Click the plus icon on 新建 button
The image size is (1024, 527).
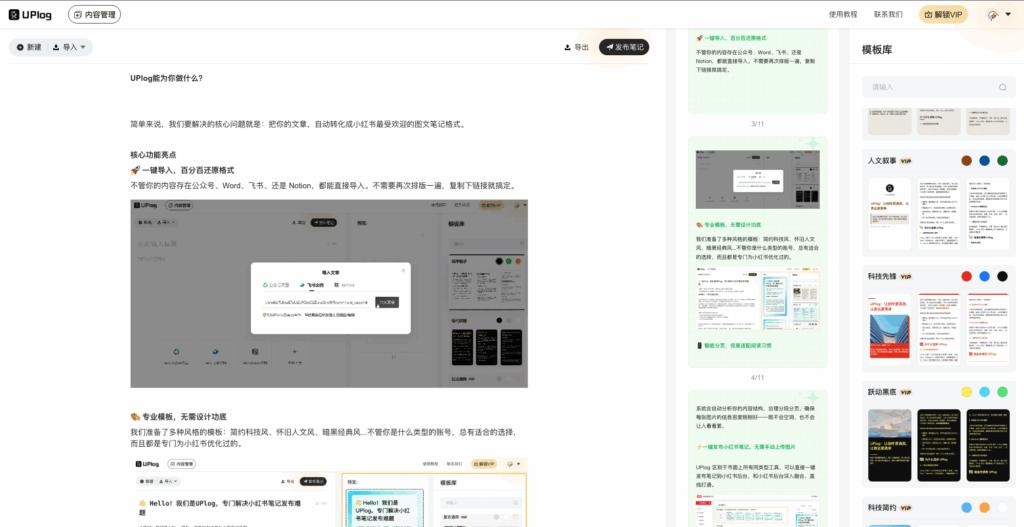pos(20,47)
